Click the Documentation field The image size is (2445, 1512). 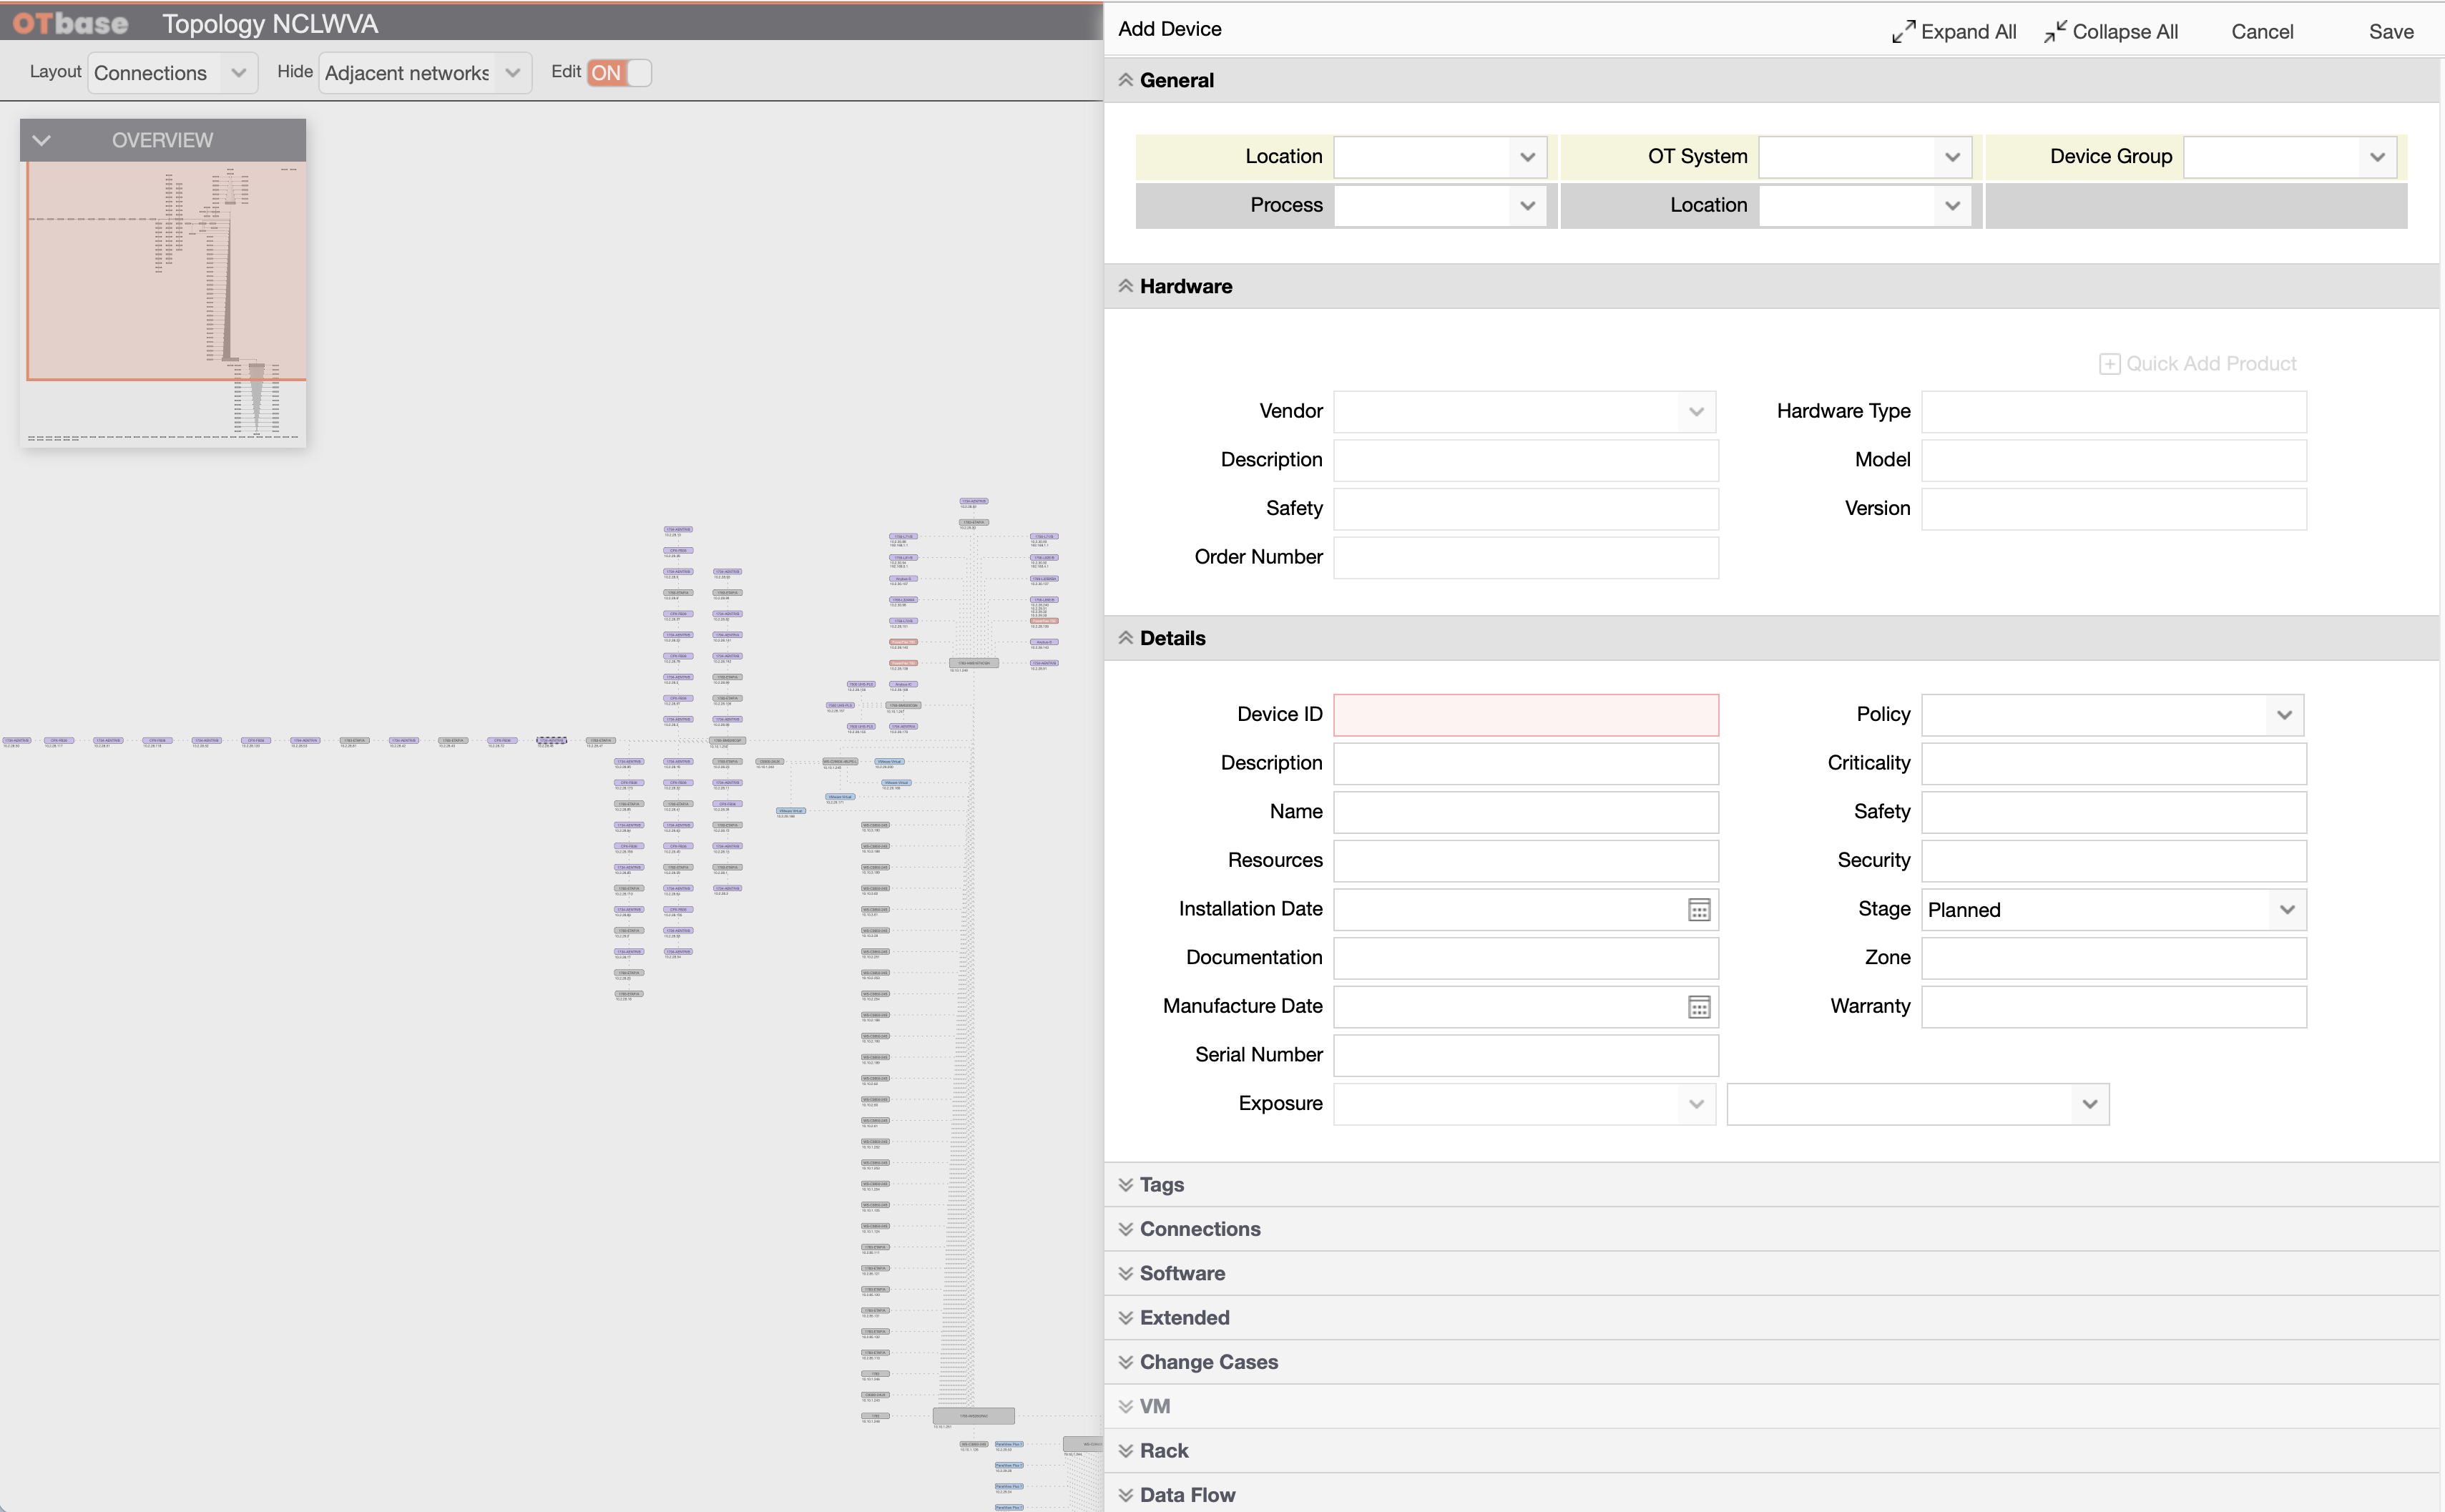1526,958
